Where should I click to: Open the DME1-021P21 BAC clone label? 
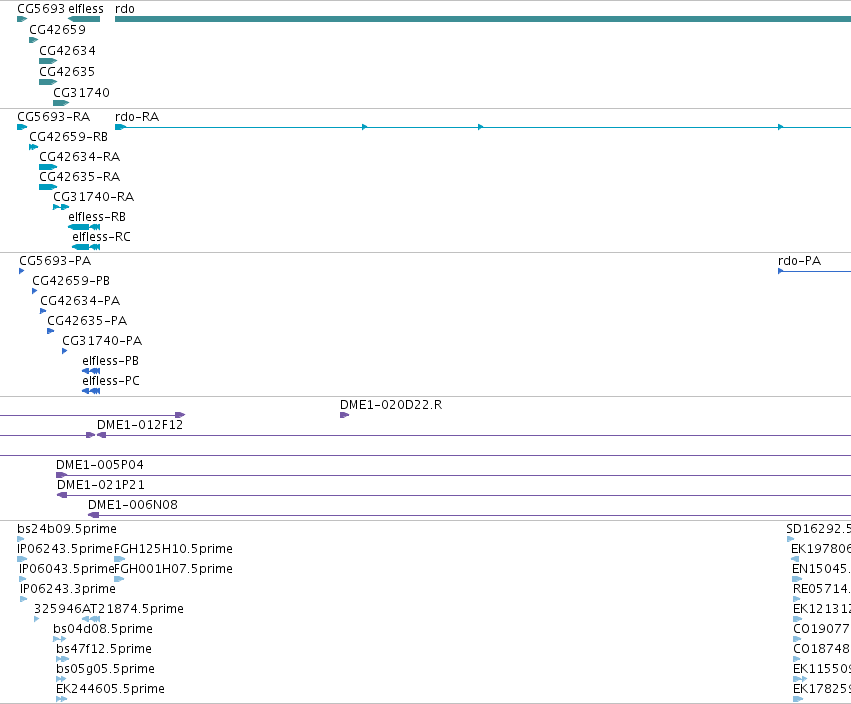pyautogui.click(x=101, y=486)
